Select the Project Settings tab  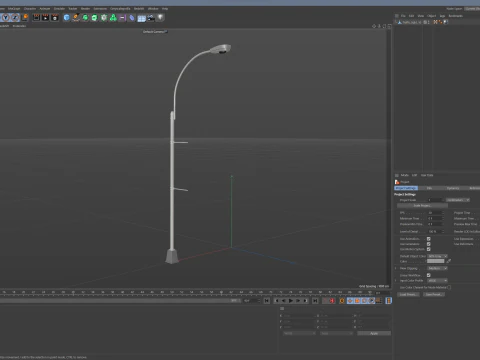406,188
